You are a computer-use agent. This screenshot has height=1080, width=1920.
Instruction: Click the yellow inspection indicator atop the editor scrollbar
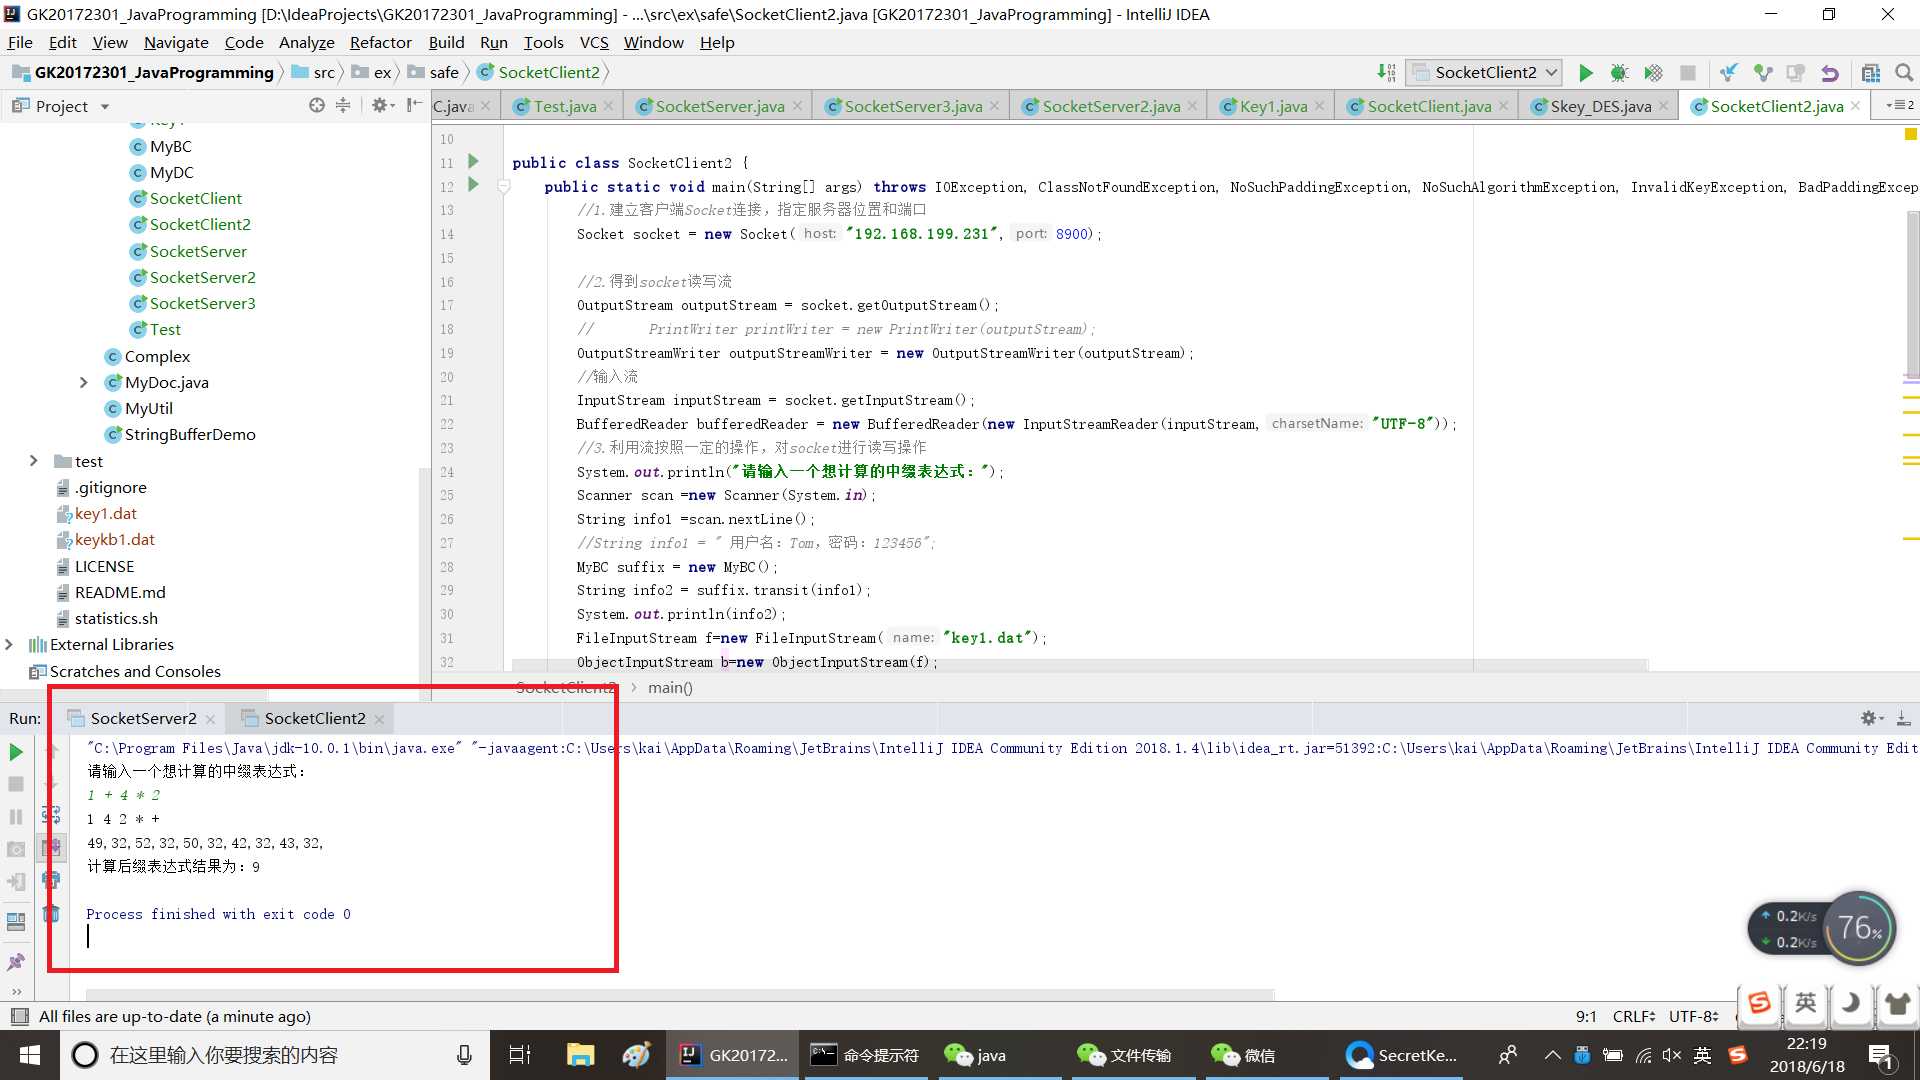coord(1911,134)
